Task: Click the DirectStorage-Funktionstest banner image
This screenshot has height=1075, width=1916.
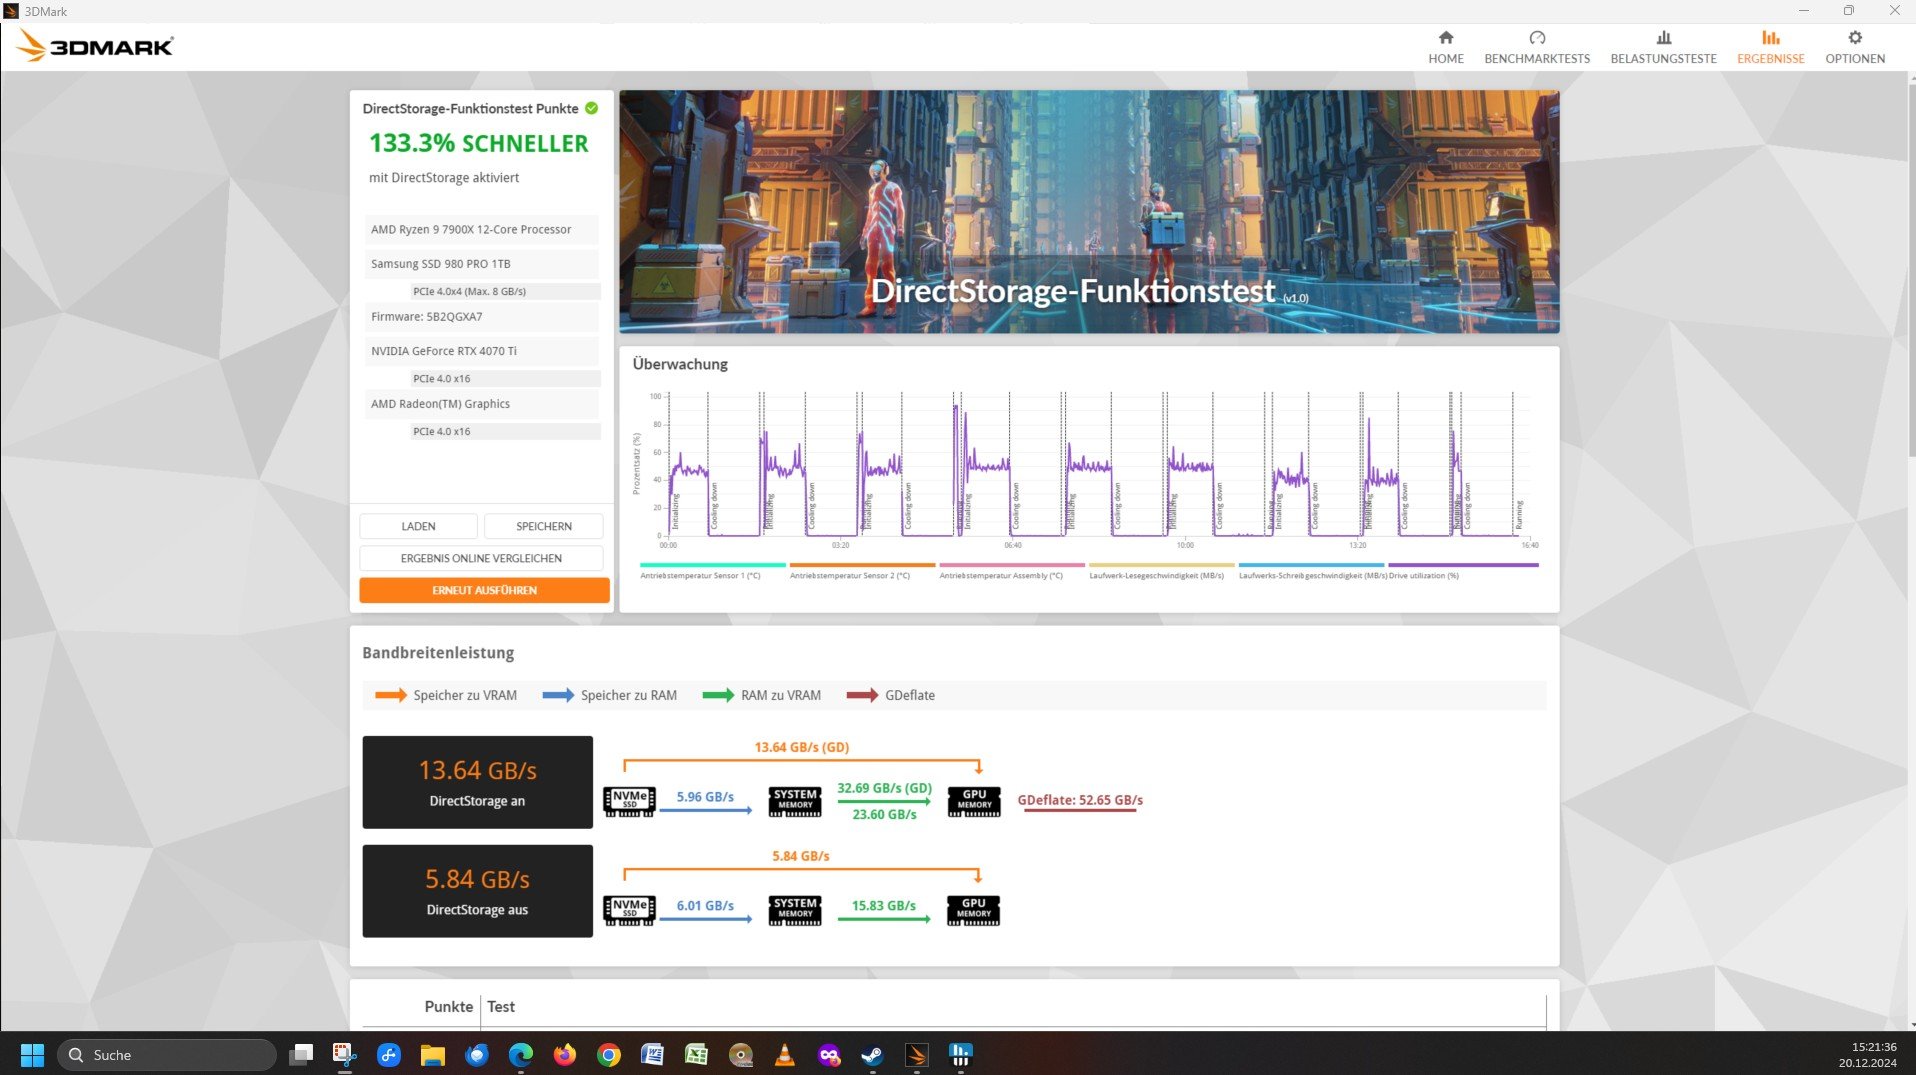Action: [x=1089, y=212]
